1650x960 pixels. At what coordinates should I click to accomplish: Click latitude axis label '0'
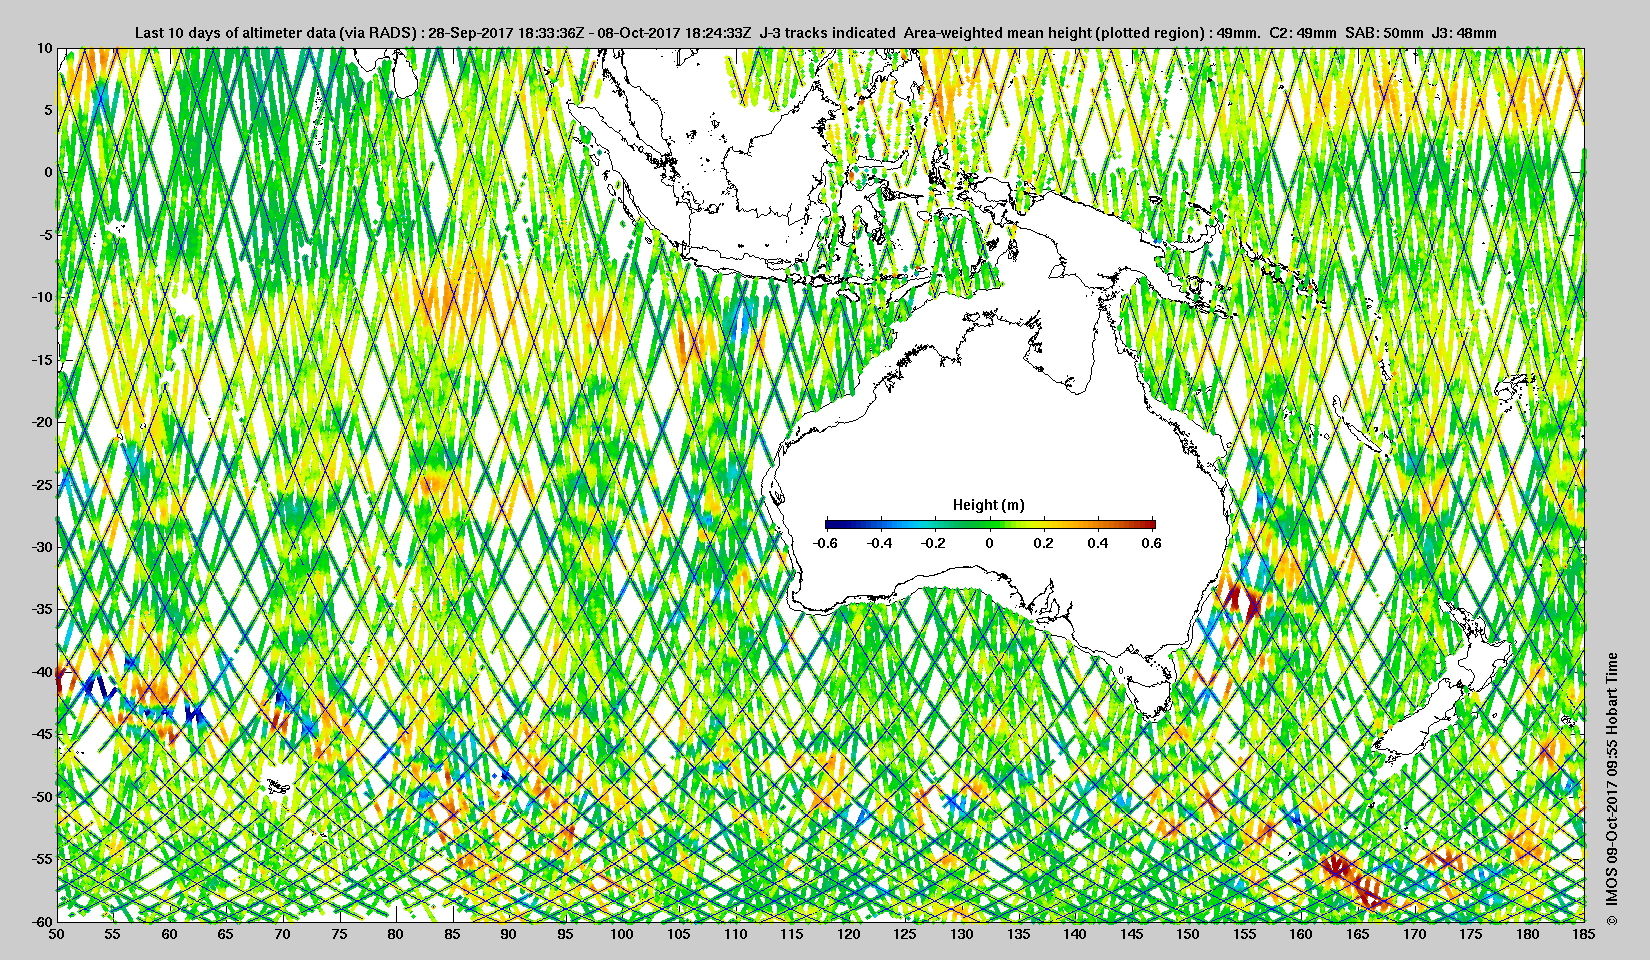(47, 172)
